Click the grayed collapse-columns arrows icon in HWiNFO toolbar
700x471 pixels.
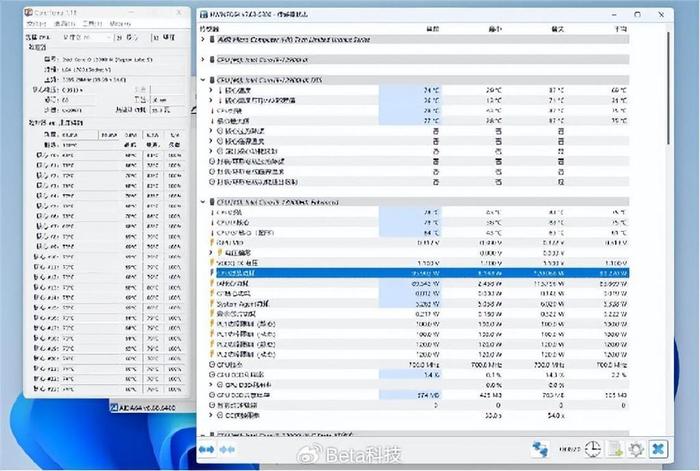pos(227,449)
